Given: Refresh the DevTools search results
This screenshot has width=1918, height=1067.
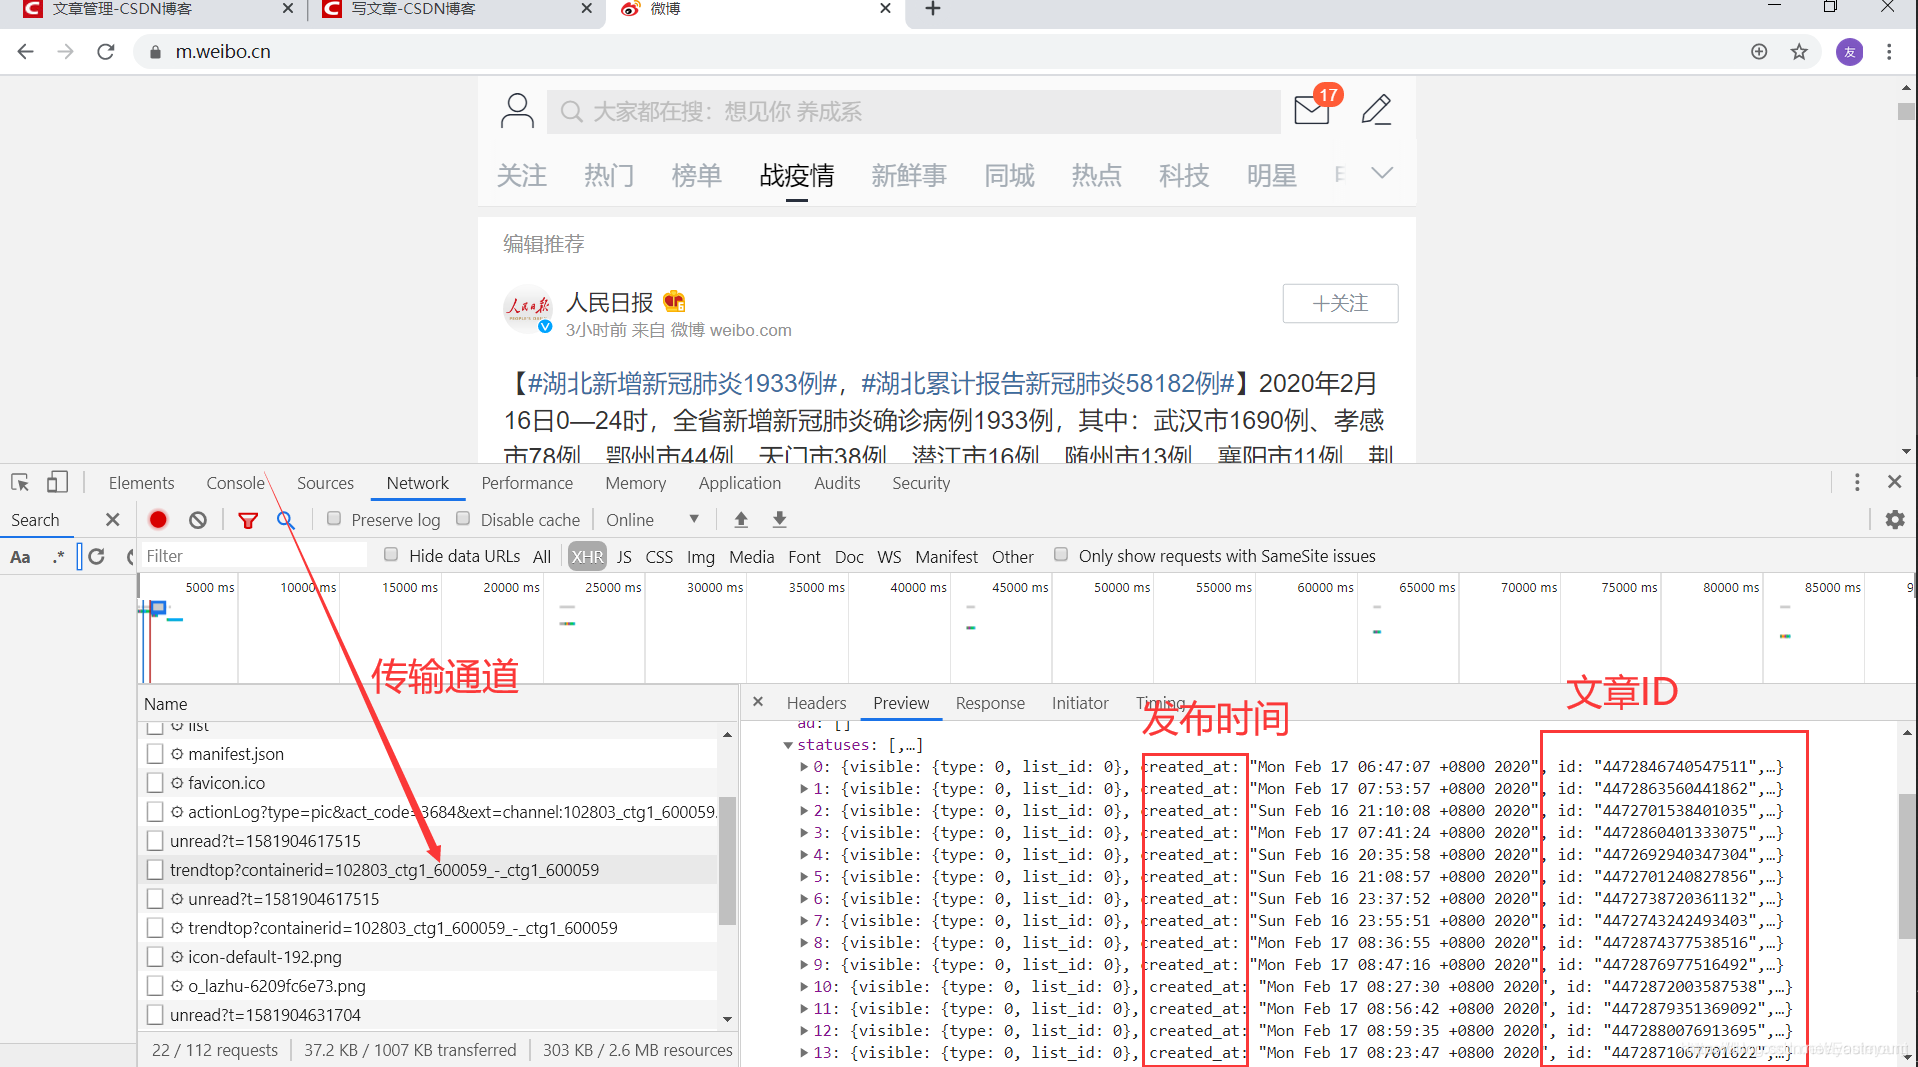Looking at the screenshot, I should click(97, 557).
